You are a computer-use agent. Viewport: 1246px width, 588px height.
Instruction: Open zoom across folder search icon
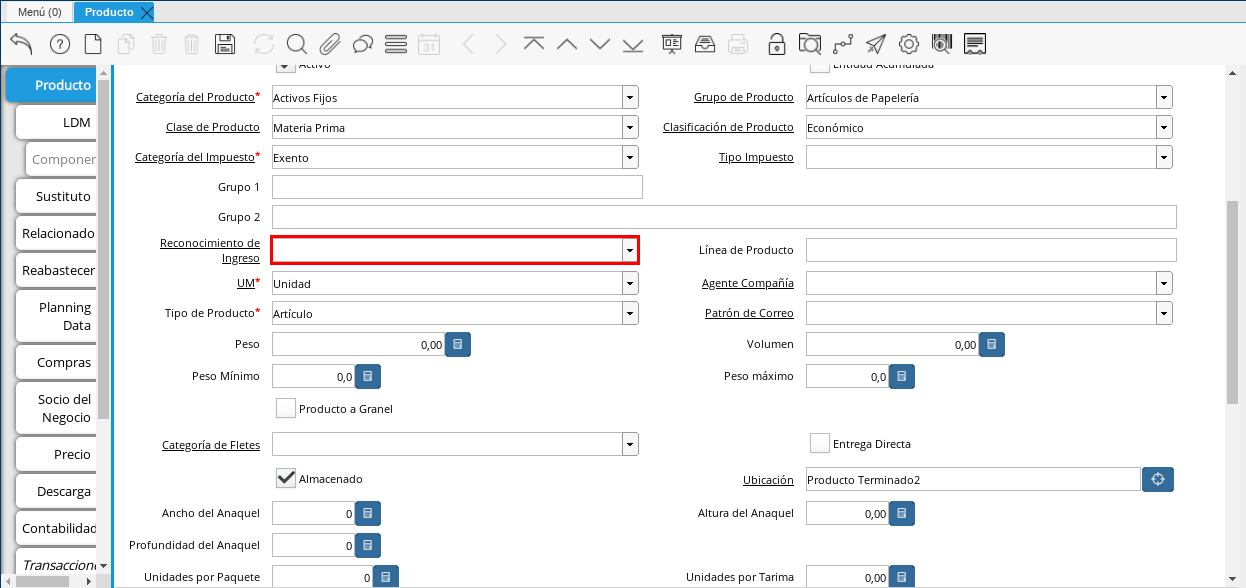tap(810, 44)
